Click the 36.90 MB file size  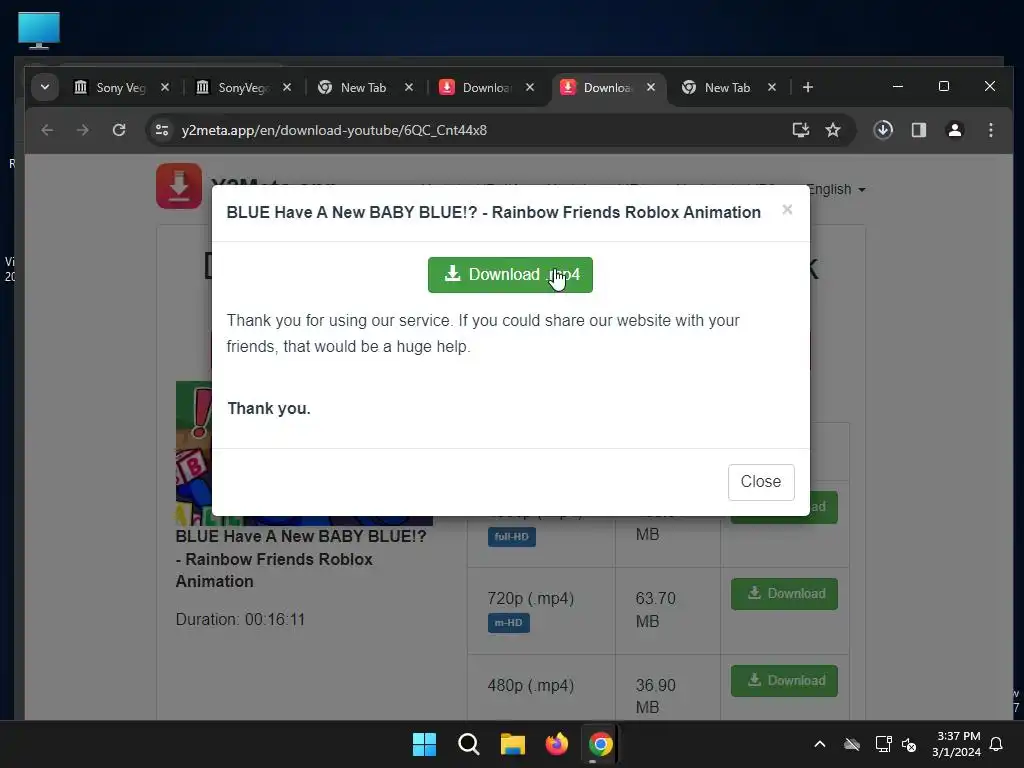click(x=656, y=696)
